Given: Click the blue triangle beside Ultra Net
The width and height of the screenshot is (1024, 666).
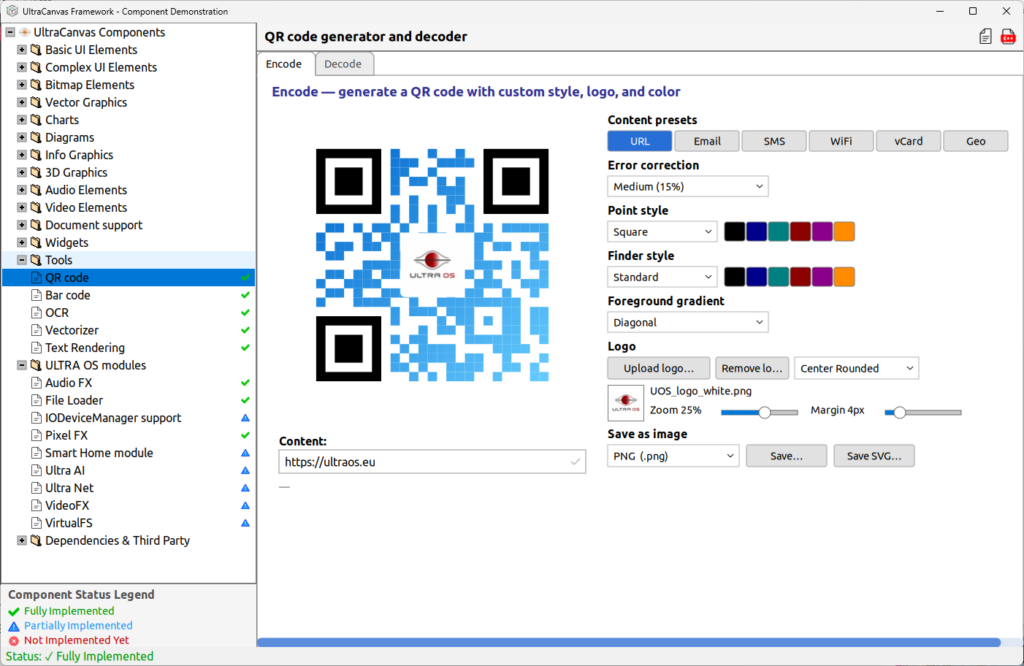Looking at the screenshot, I should coord(245,488).
